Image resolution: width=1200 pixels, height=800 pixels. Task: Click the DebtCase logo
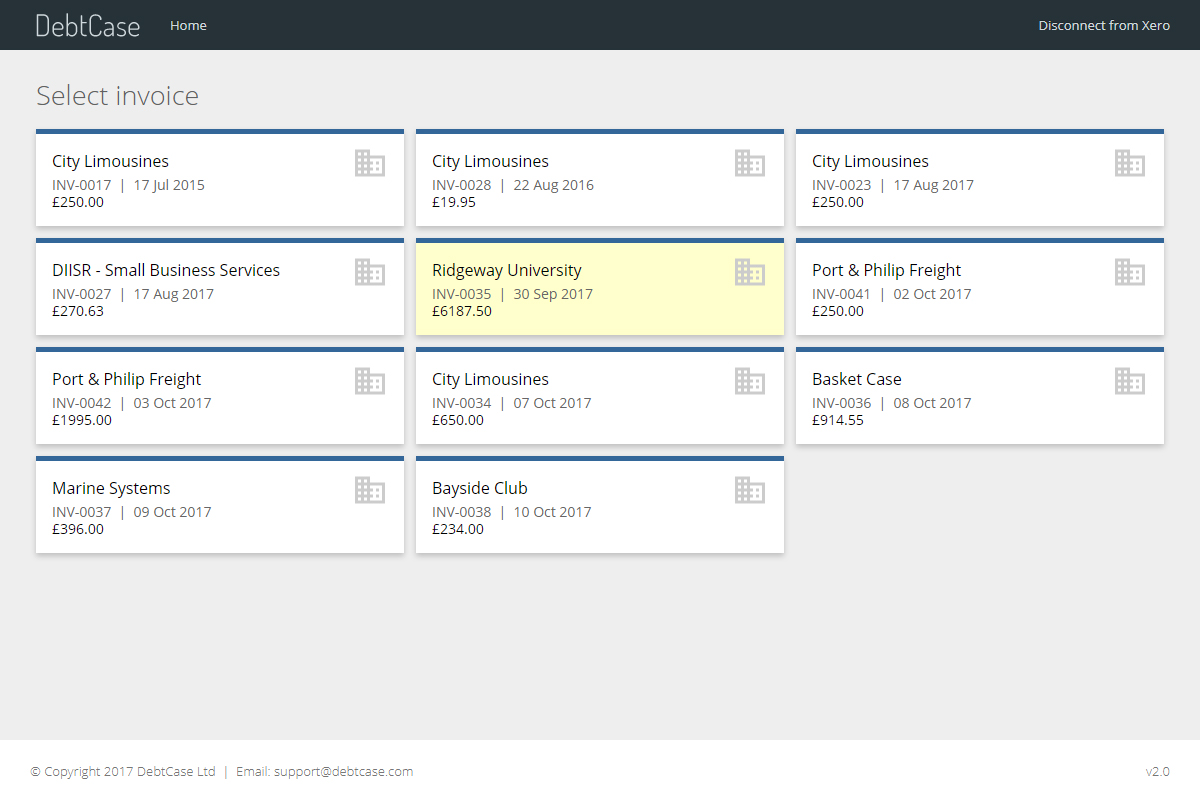pyautogui.click(x=88, y=26)
